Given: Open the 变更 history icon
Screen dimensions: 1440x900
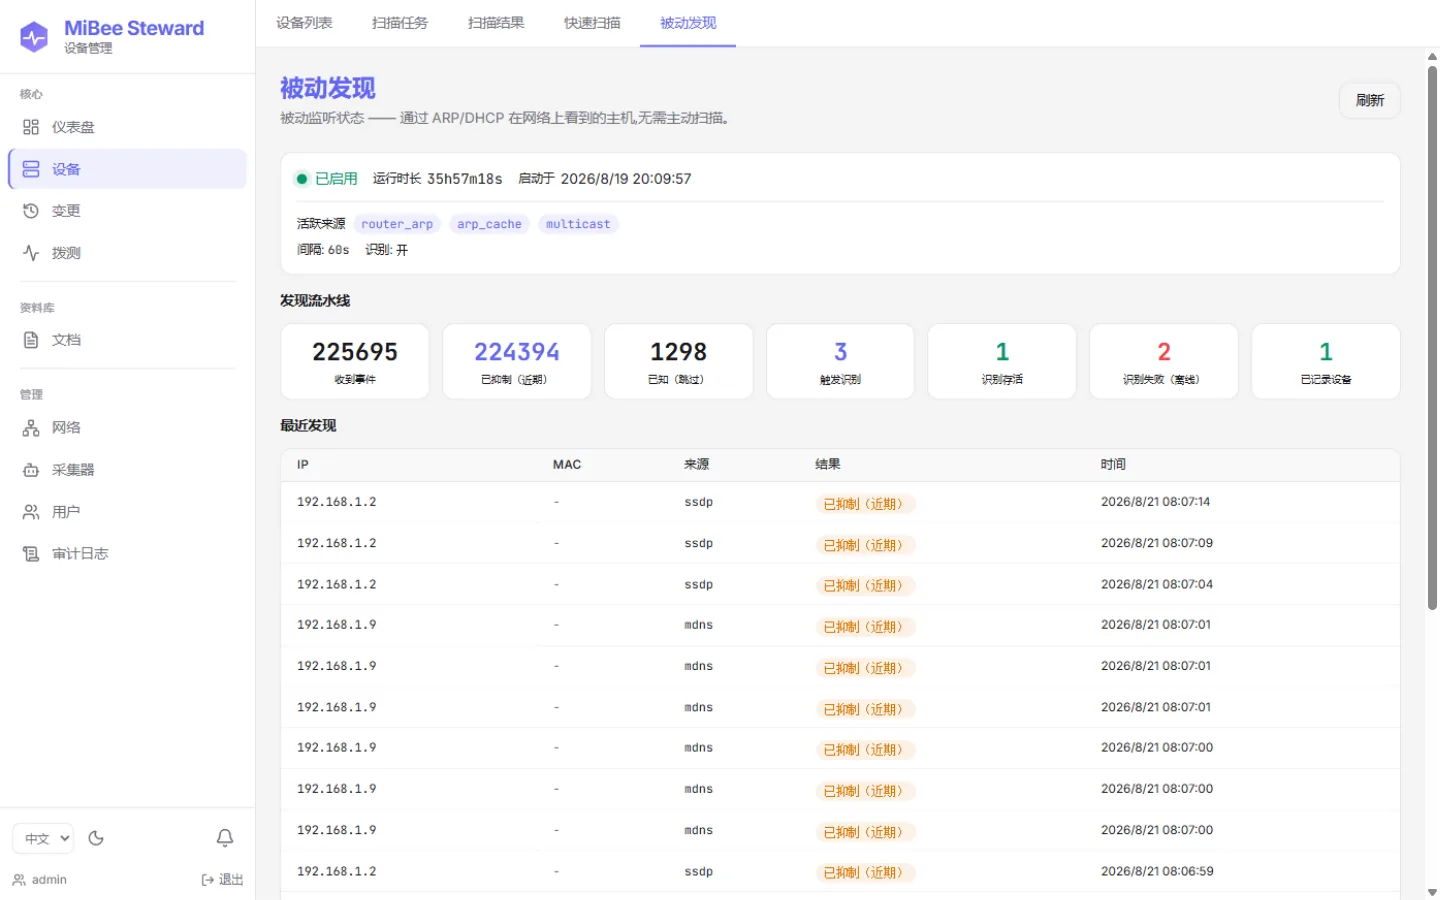Looking at the screenshot, I should point(31,211).
